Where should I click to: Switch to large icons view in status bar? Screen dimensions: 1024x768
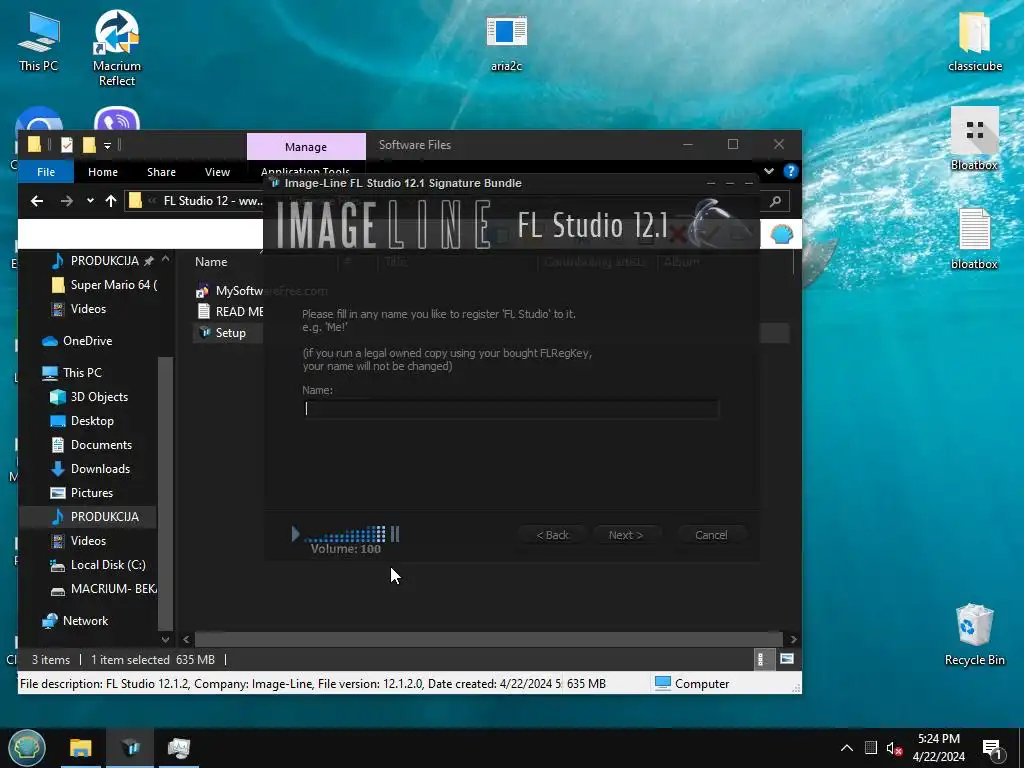pyautogui.click(x=787, y=659)
